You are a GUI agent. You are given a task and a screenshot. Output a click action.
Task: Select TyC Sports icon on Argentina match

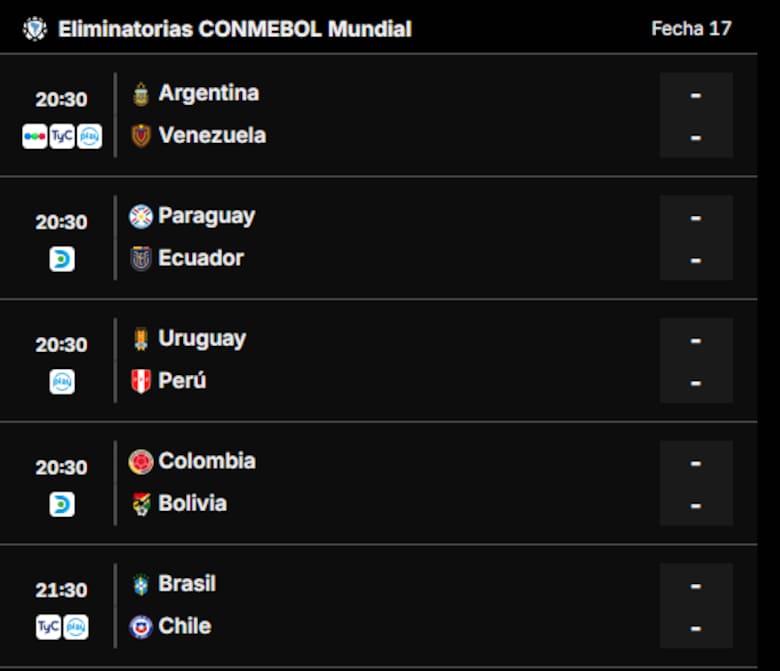tap(62, 136)
